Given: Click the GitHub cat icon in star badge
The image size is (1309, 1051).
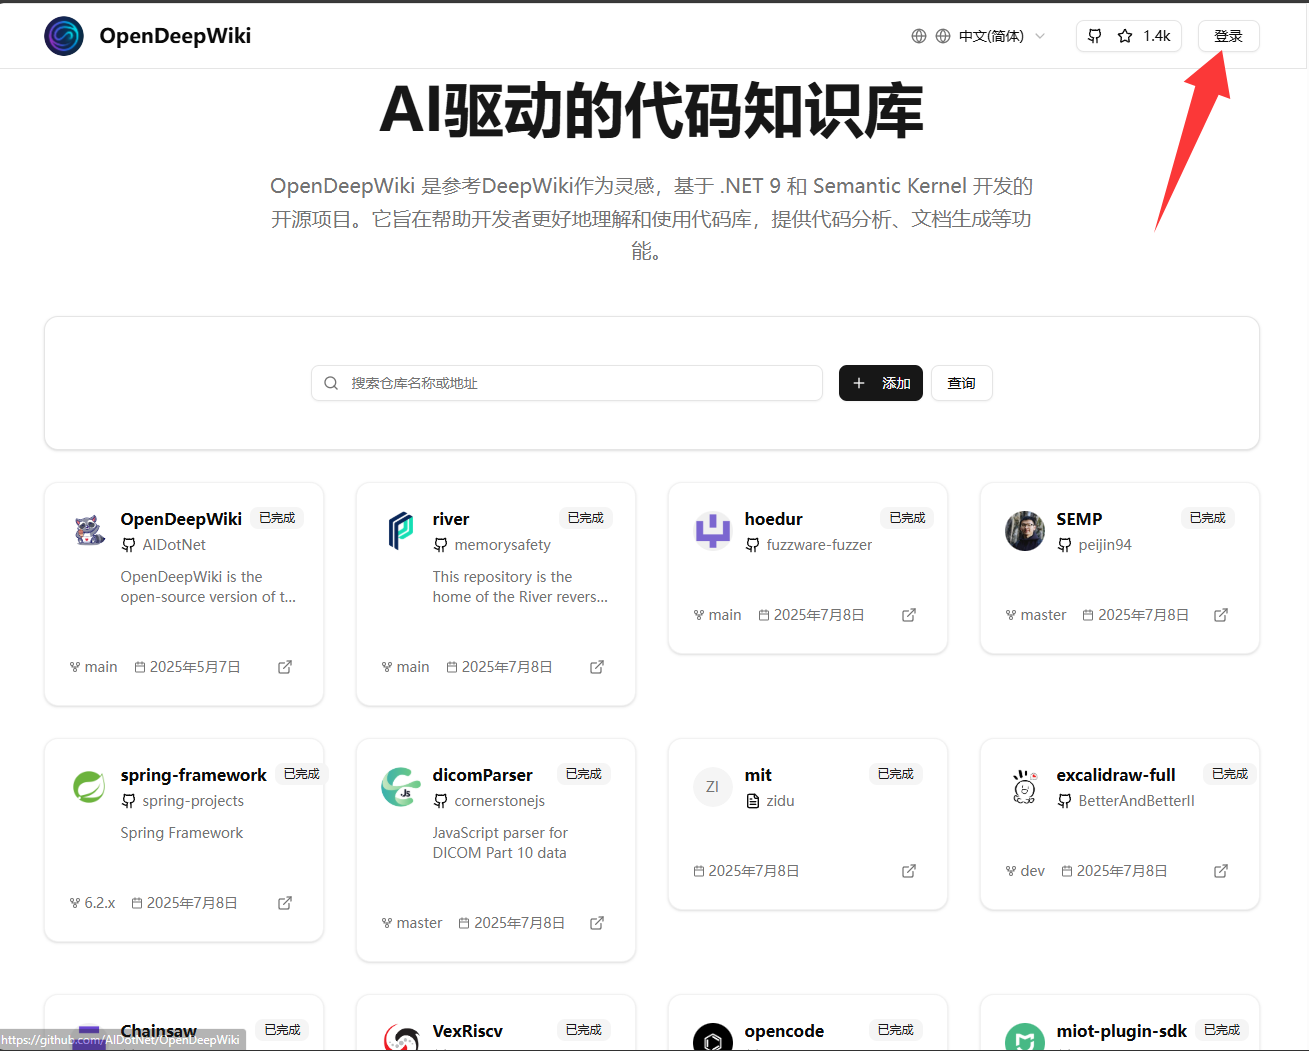Looking at the screenshot, I should pyautogui.click(x=1093, y=35).
